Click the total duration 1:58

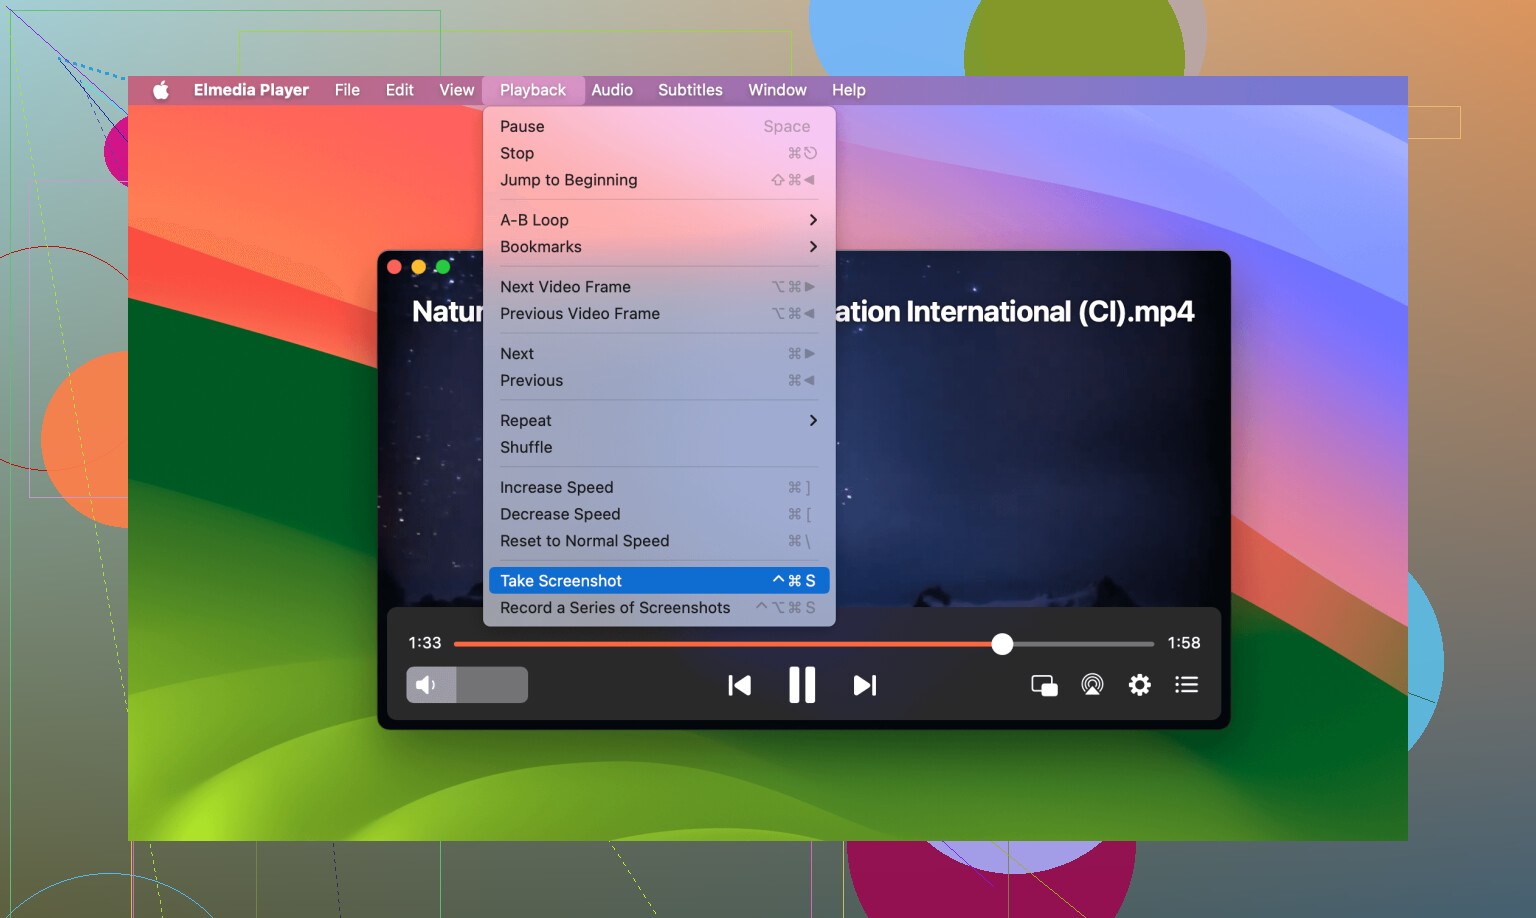(x=1184, y=643)
